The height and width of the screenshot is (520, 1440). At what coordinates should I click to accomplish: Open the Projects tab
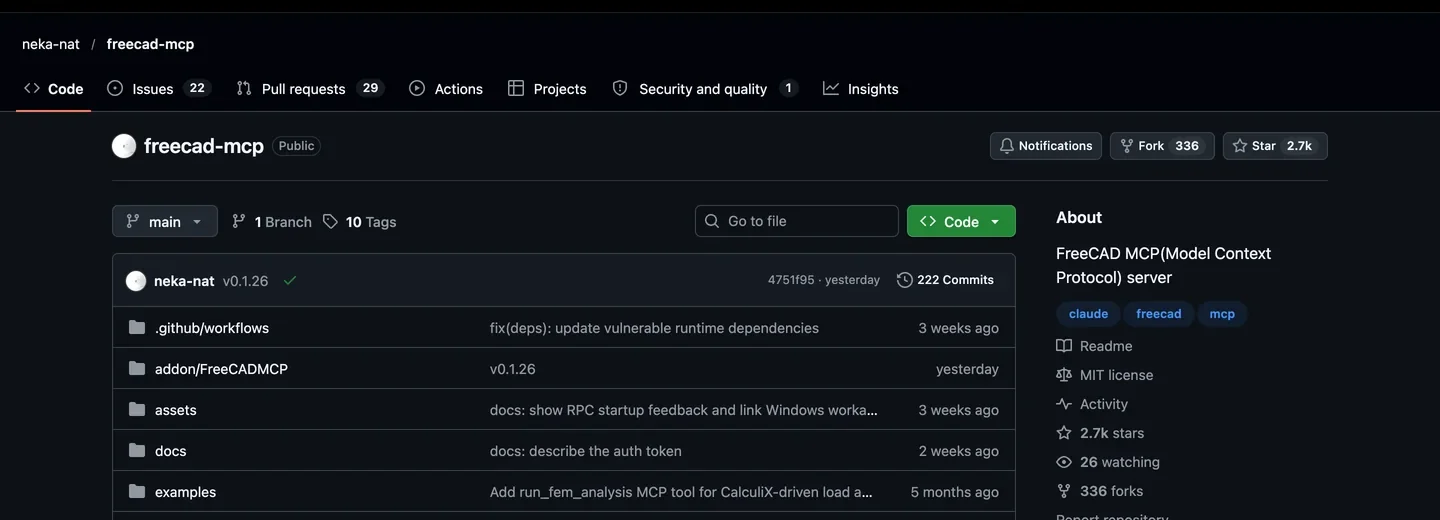[547, 89]
